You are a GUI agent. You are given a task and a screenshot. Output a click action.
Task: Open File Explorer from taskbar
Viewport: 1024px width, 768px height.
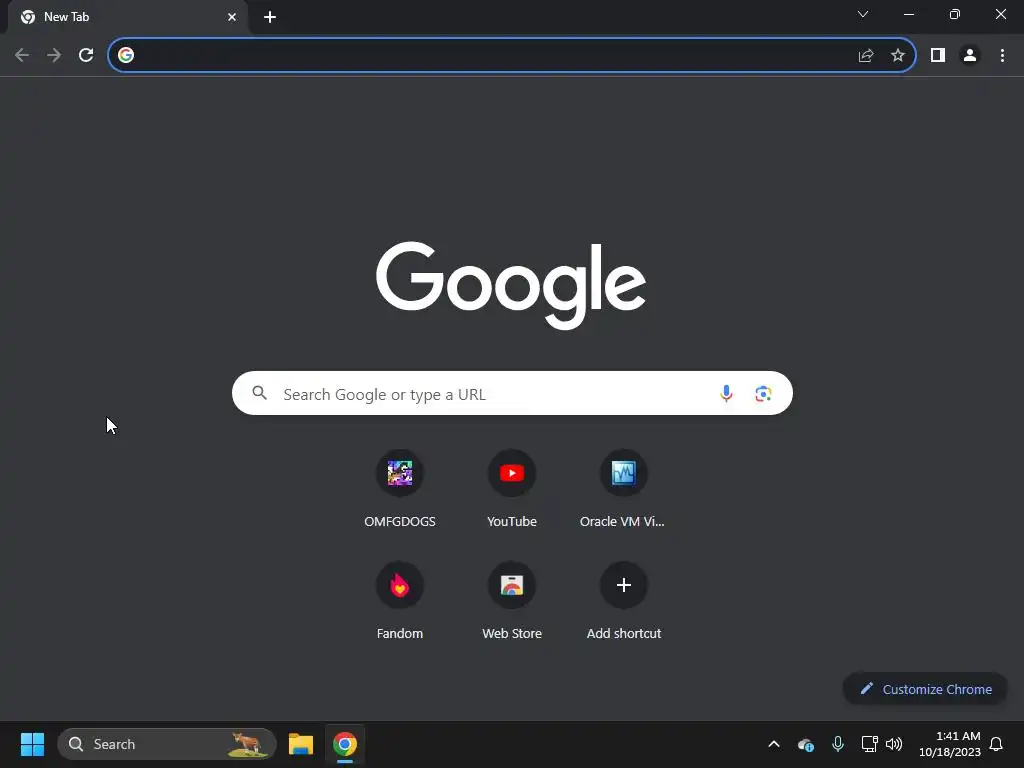click(x=301, y=744)
